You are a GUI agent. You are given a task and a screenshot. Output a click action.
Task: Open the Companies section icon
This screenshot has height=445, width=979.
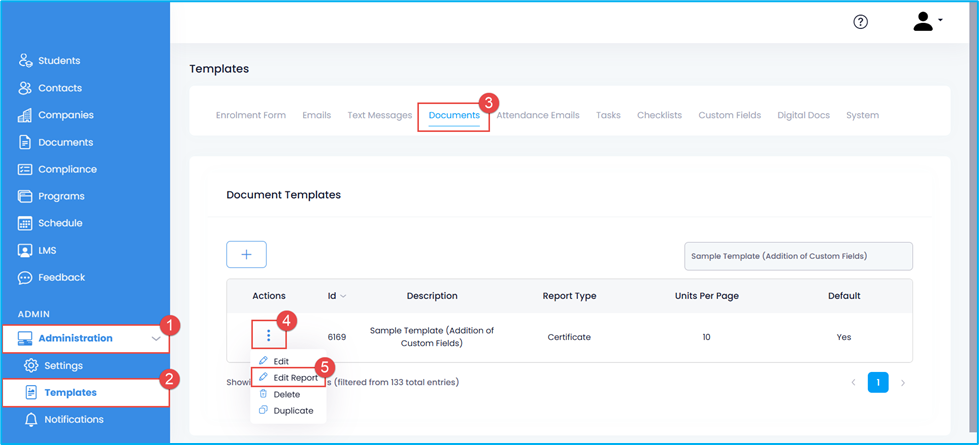(x=25, y=115)
